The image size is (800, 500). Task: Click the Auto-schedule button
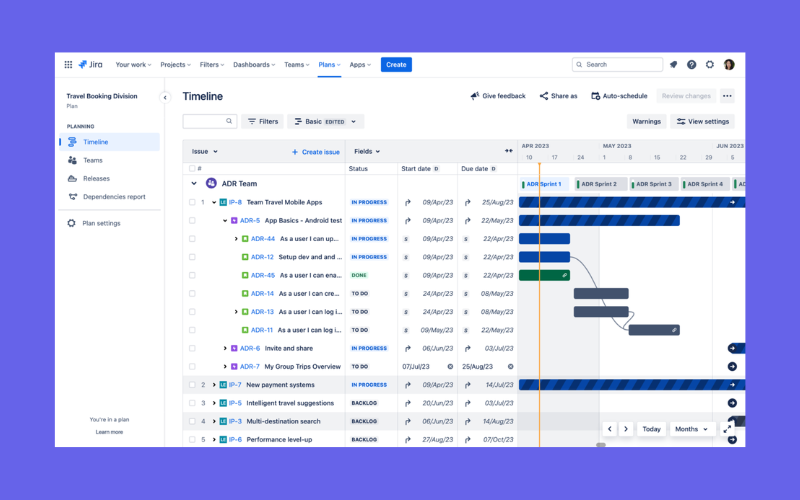pos(620,96)
